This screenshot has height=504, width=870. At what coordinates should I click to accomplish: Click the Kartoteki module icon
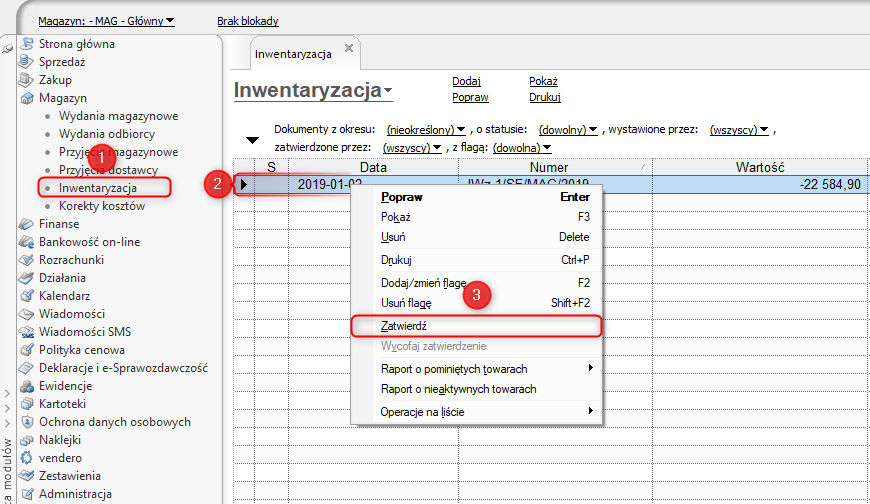pyautogui.click(x=27, y=404)
